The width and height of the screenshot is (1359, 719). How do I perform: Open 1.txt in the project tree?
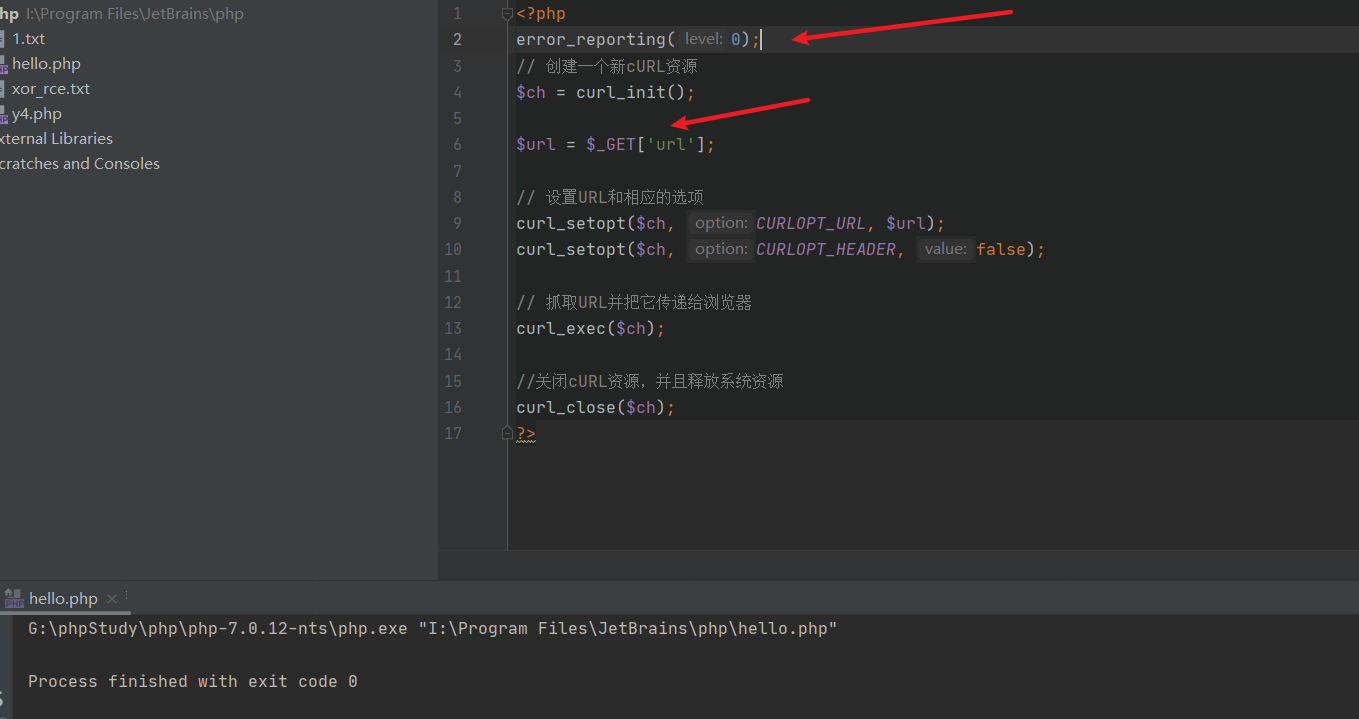(28, 39)
